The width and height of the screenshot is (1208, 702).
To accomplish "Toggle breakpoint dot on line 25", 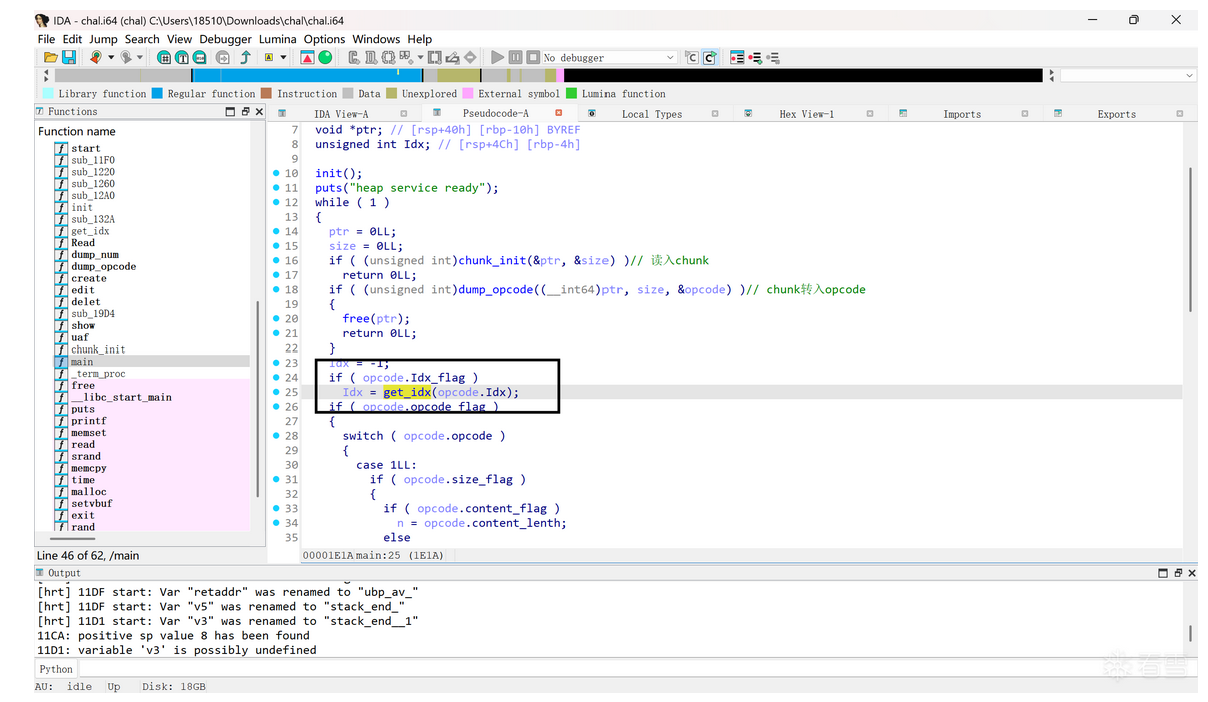I will (276, 393).
